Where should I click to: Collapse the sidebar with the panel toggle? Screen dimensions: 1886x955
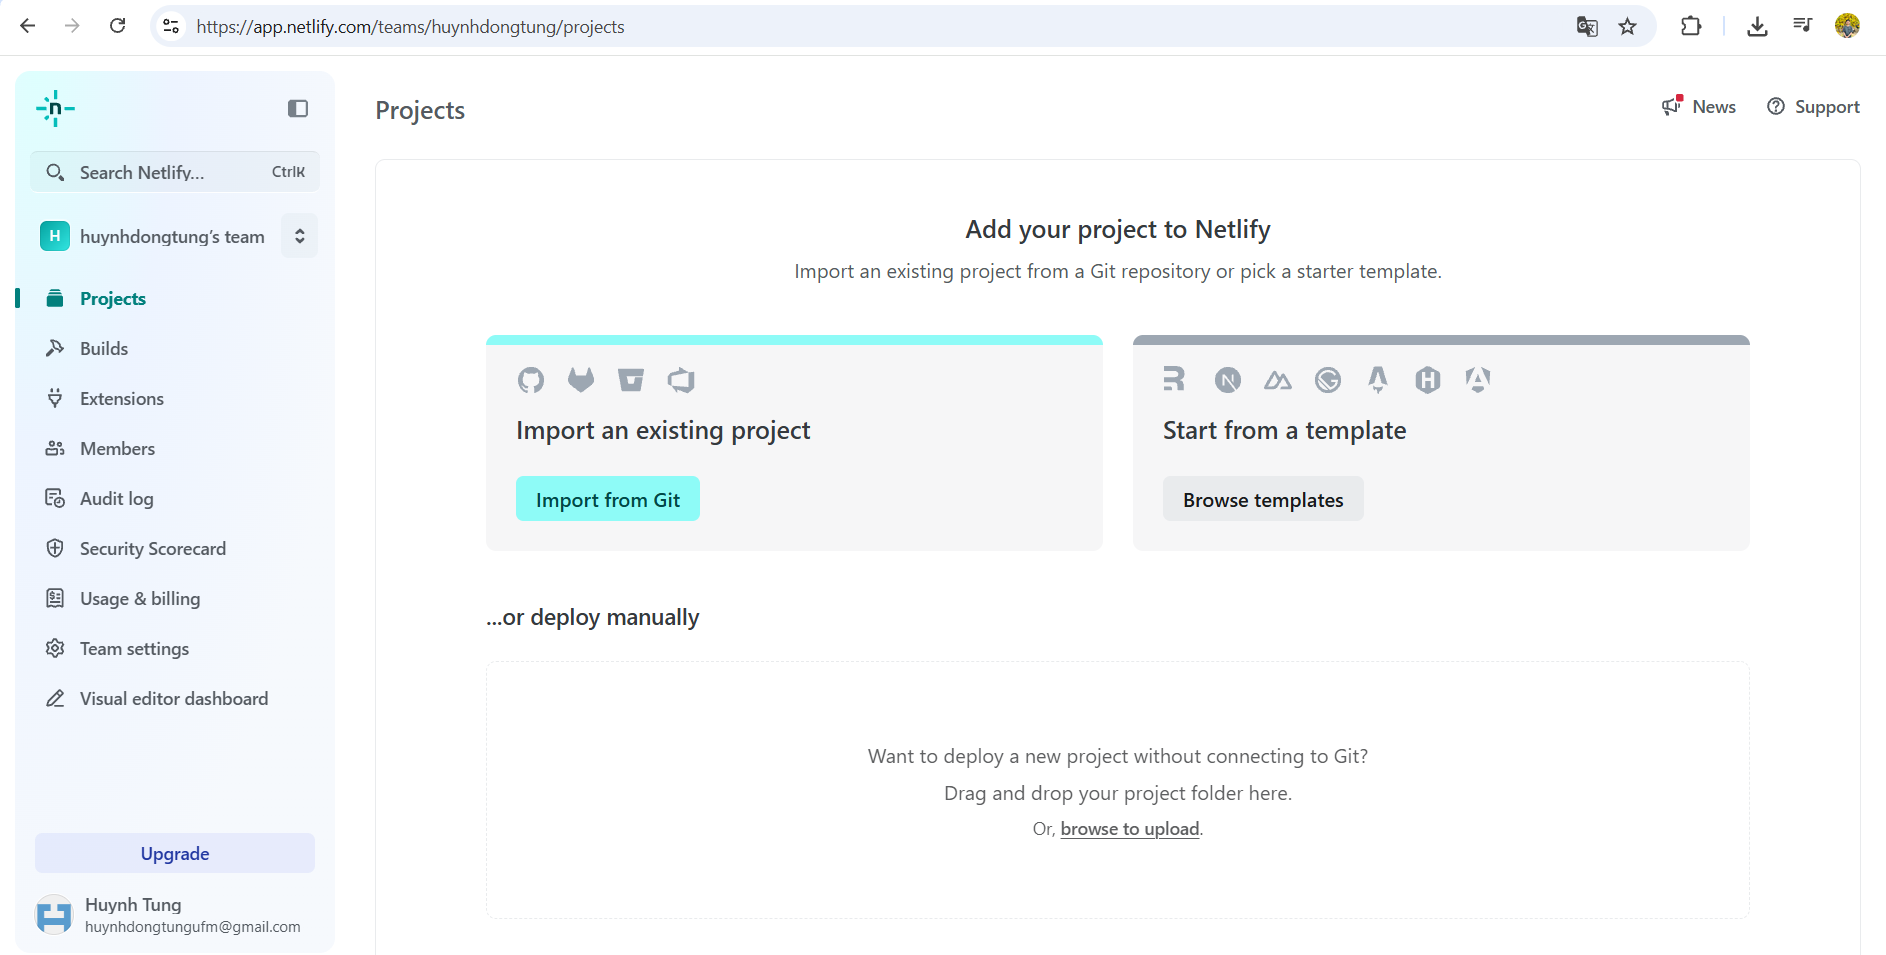tap(297, 108)
